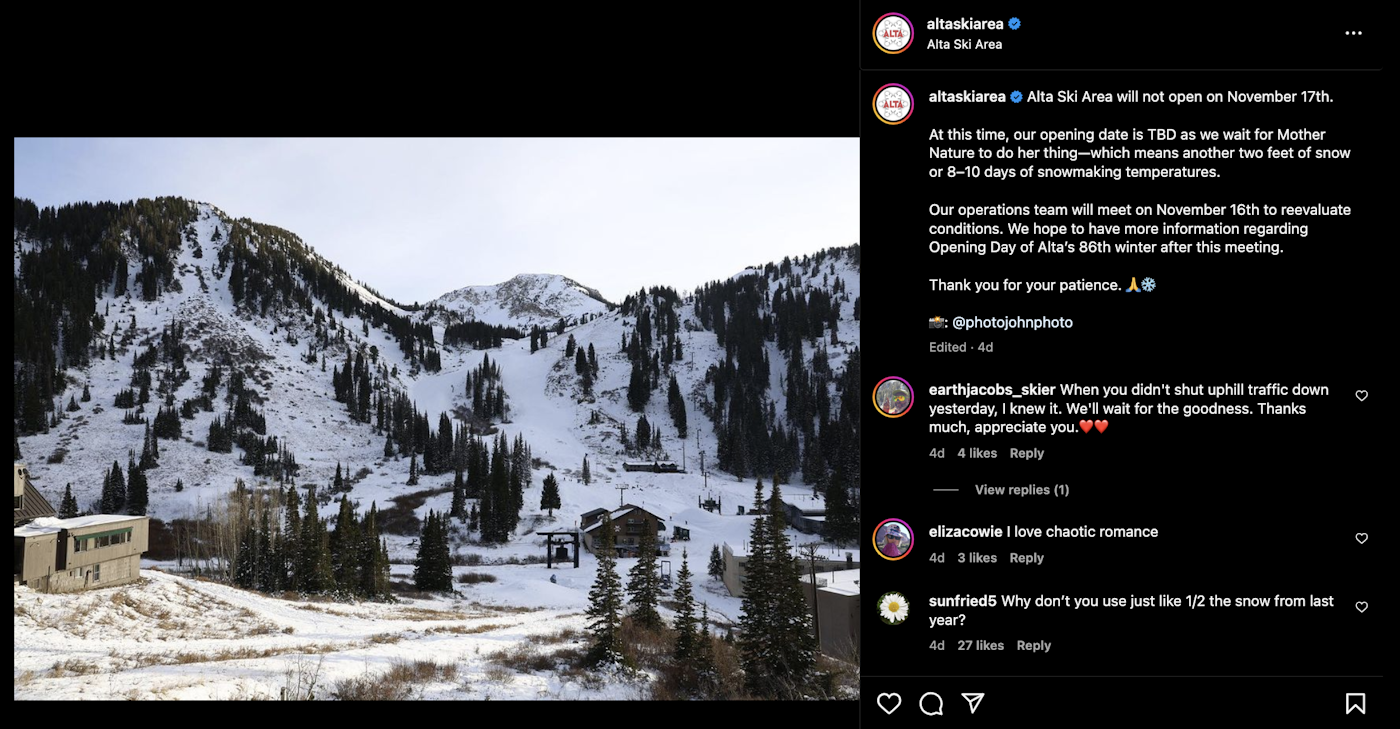Image resolution: width=1400 pixels, height=729 pixels.
Task: Open sunfried5 daisy profile picture
Action: (x=893, y=608)
